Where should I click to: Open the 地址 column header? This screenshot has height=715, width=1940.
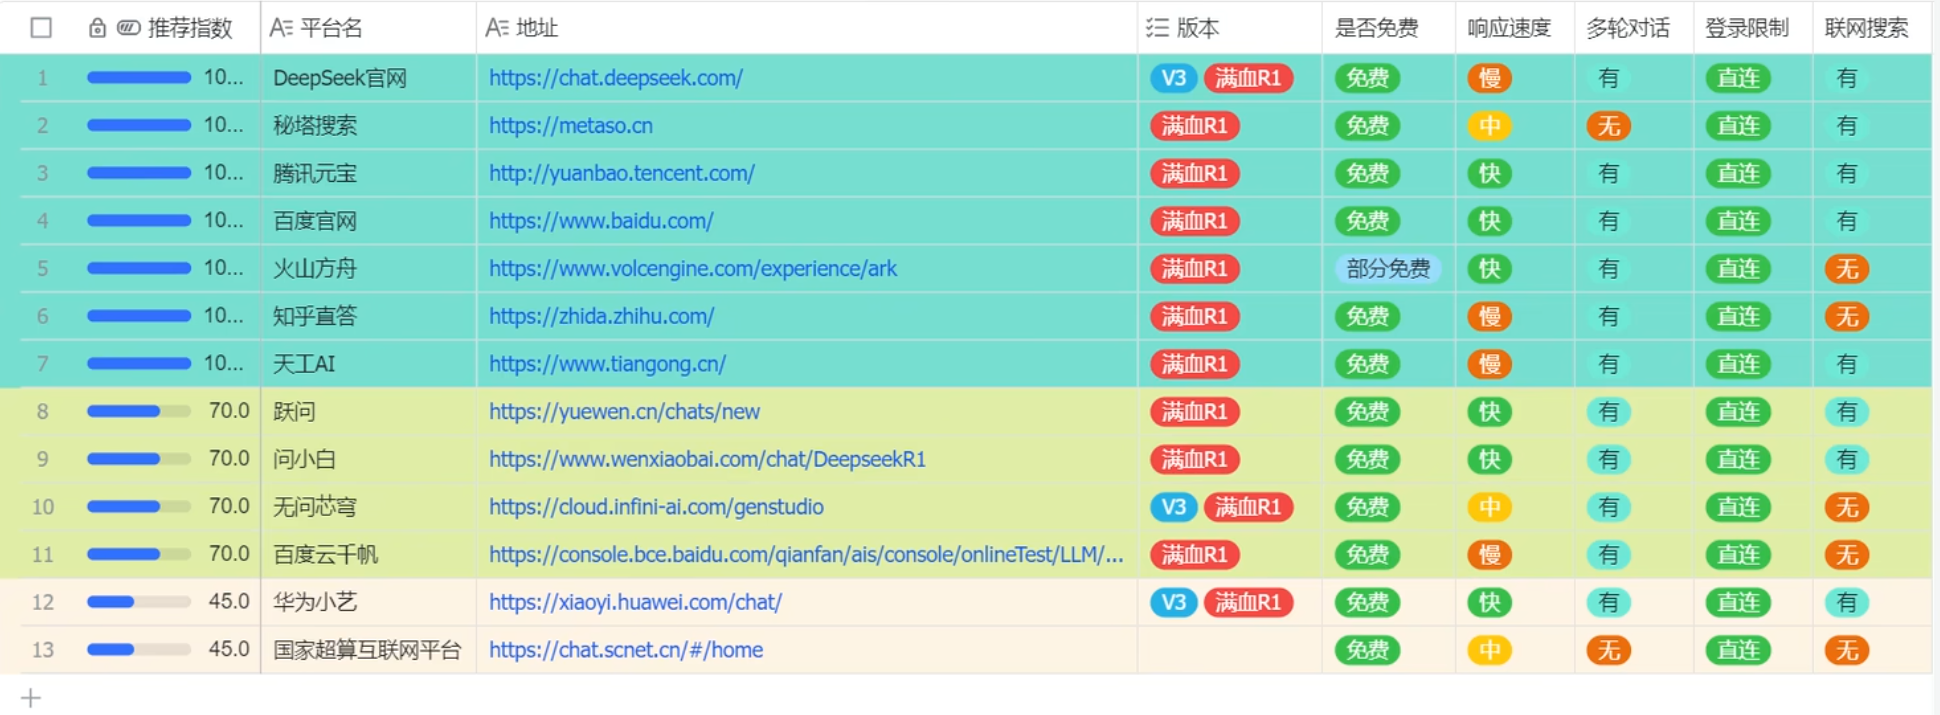(x=807, y=28)
